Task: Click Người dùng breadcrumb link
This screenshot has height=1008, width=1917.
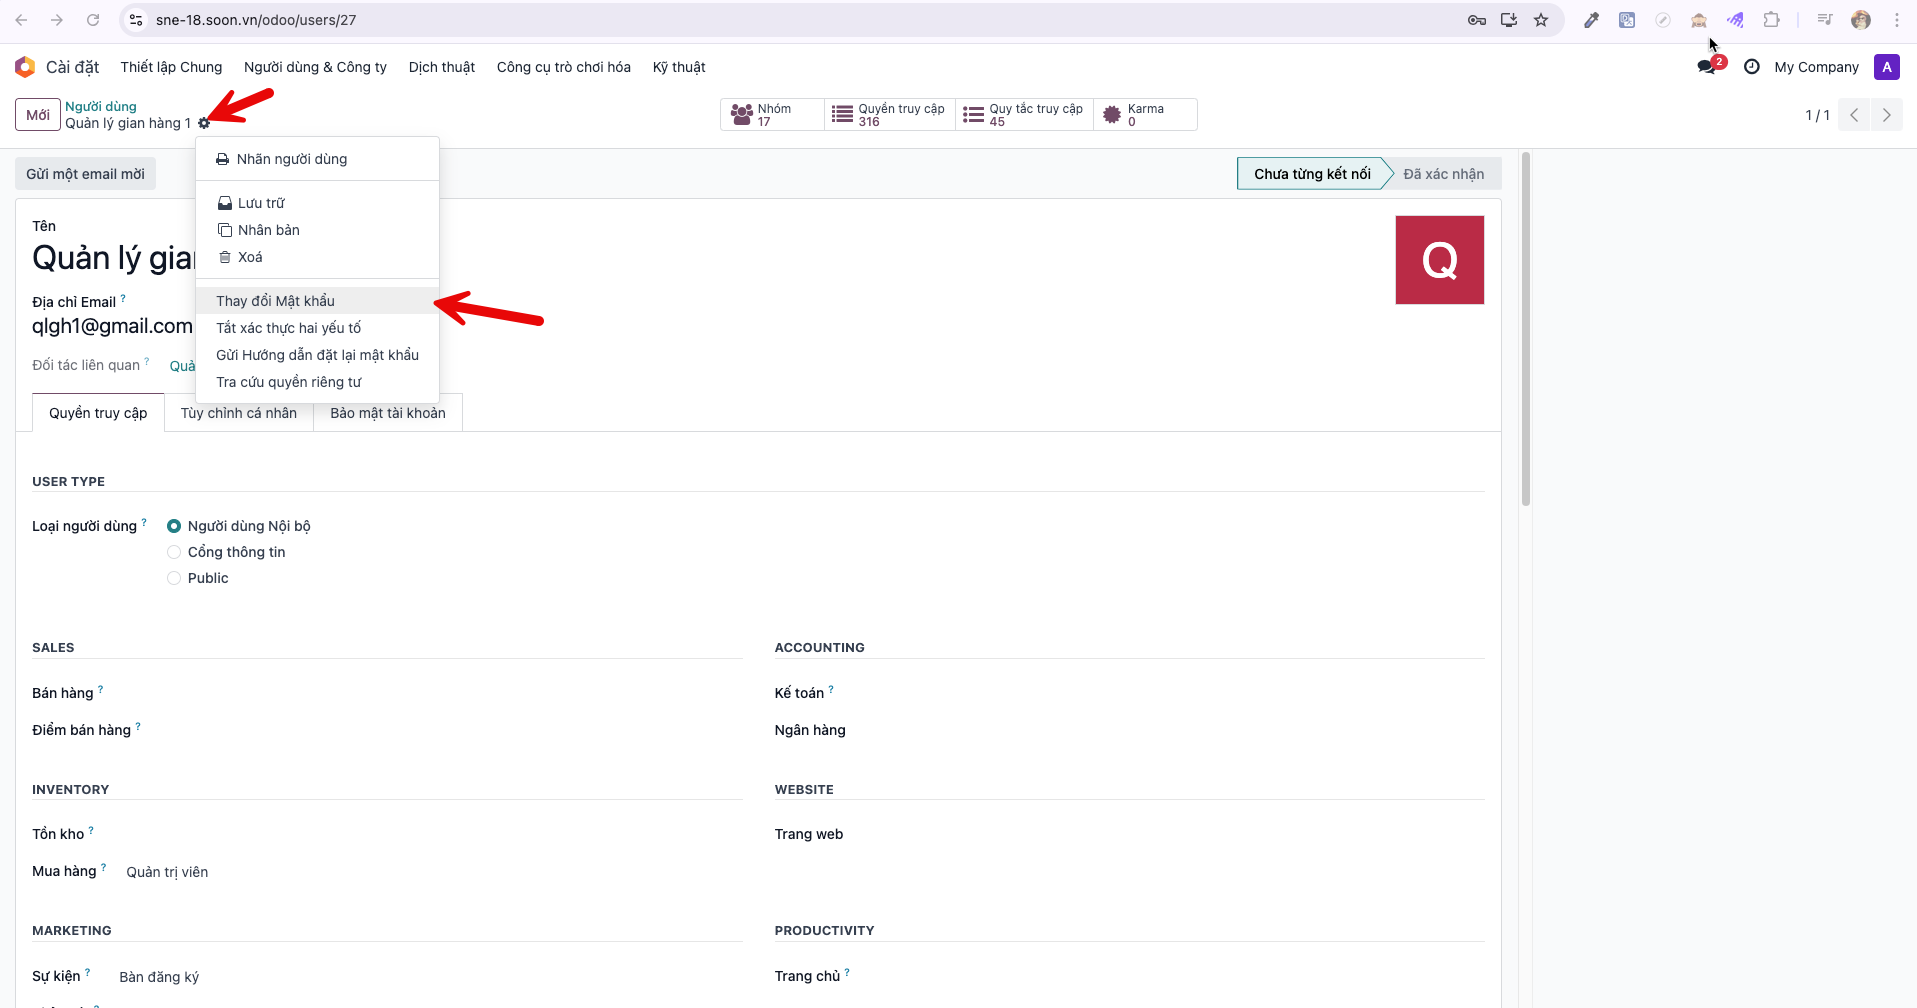Action: (x=101, y=106)
